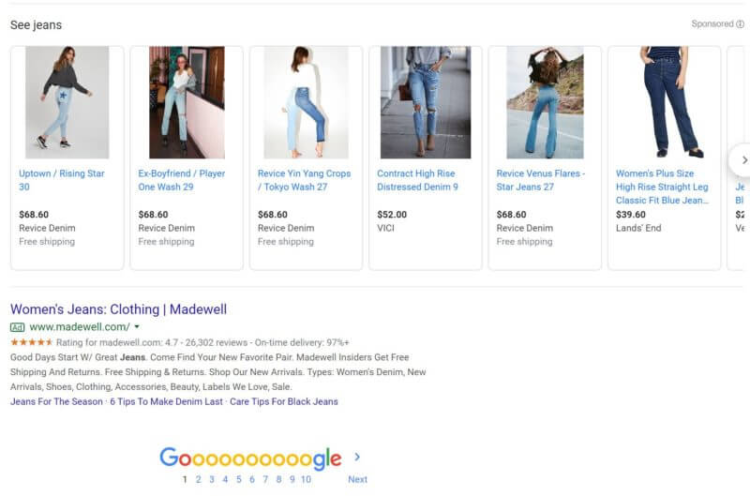Click the green Ad badge icon
Viewport: 750px width, 496px height.
(17, 327)
